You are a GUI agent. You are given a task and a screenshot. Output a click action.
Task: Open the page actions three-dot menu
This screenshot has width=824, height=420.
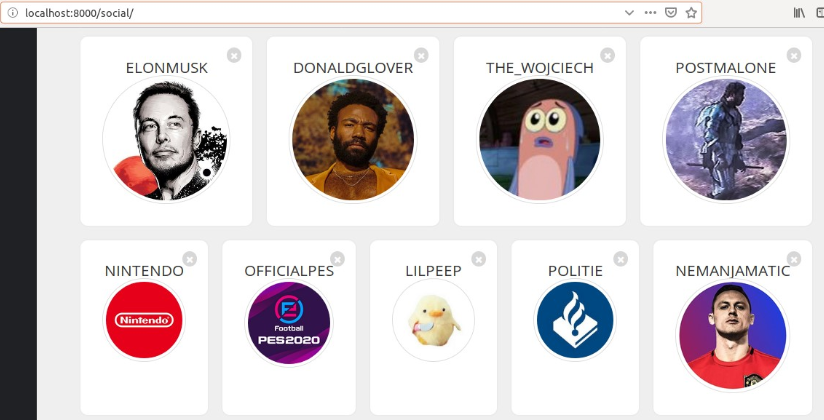click(650, 13)
